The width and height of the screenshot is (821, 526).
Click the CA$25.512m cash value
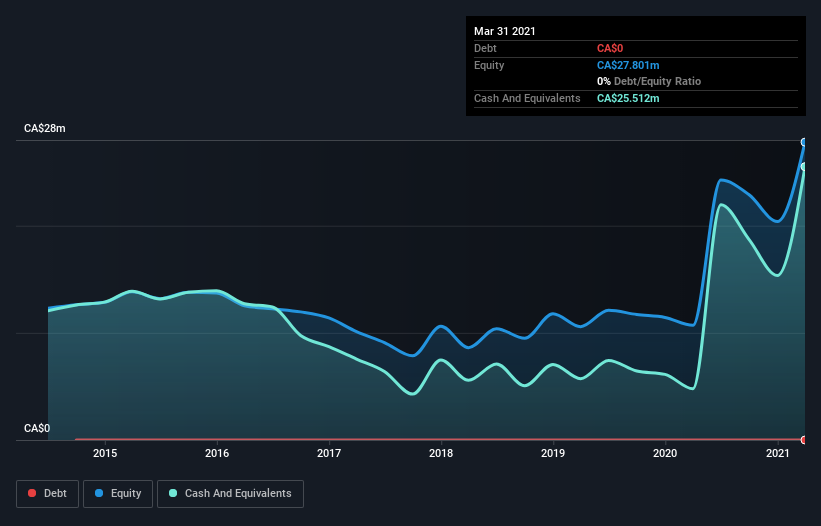[628, 98]
